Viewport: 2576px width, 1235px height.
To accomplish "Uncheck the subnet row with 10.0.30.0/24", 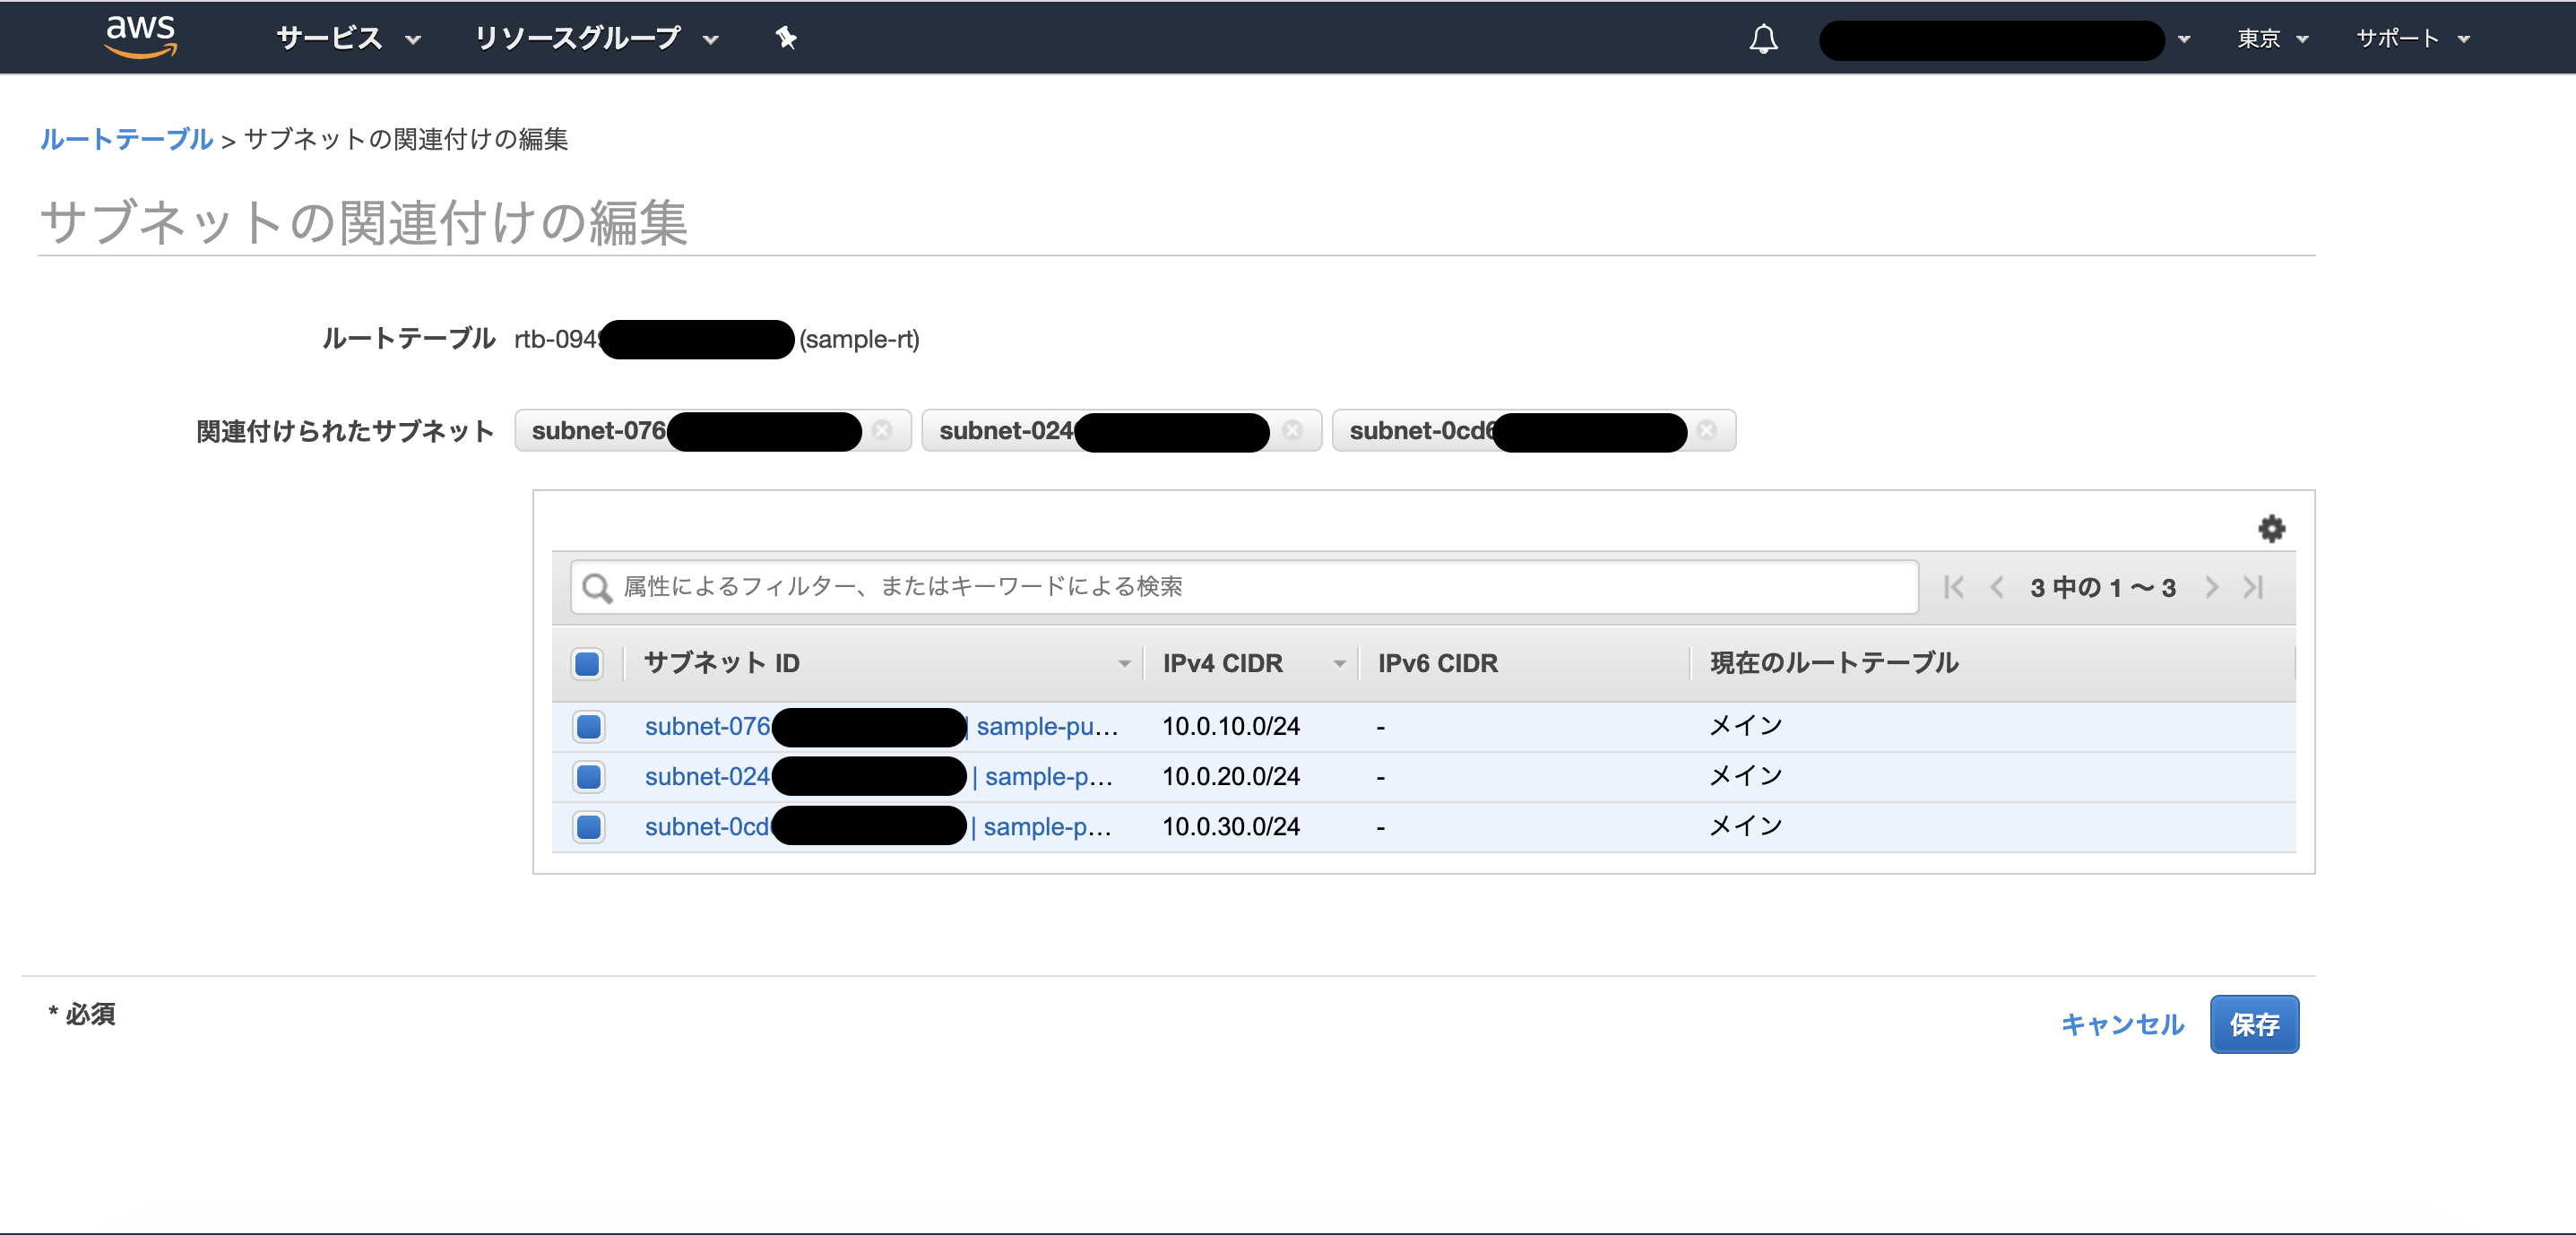I will click(589, 827).
